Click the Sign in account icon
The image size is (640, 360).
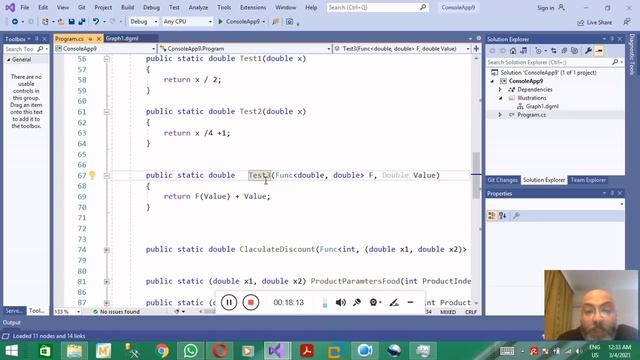[x=562, y=7]
